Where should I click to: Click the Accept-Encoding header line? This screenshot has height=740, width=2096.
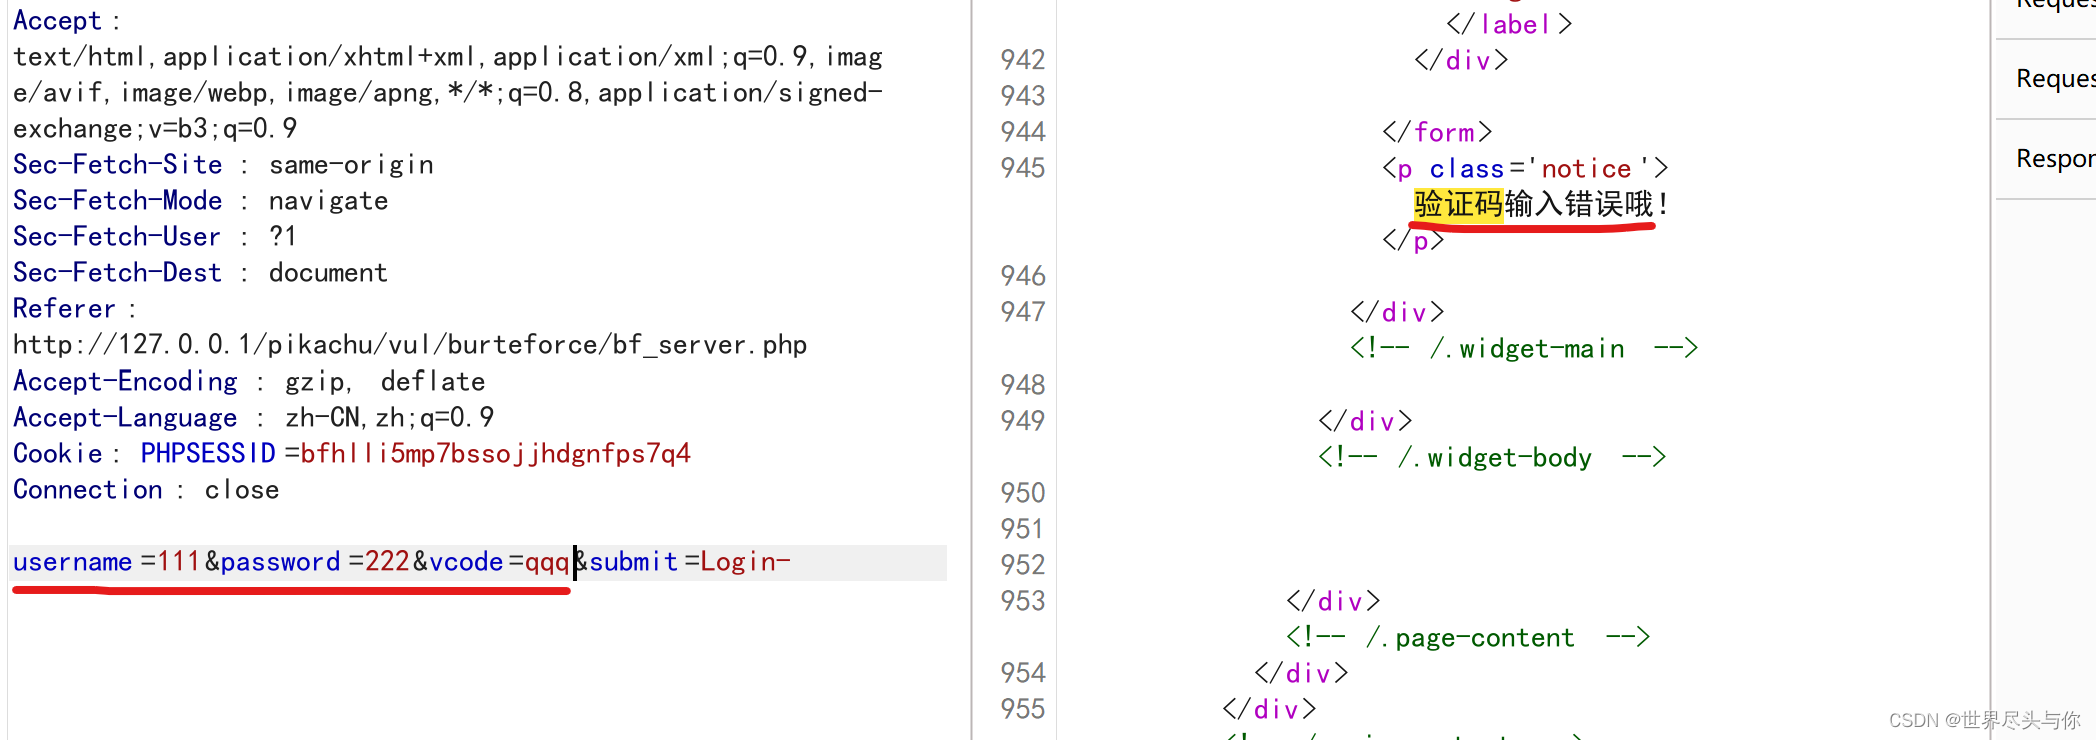[249, 382]
